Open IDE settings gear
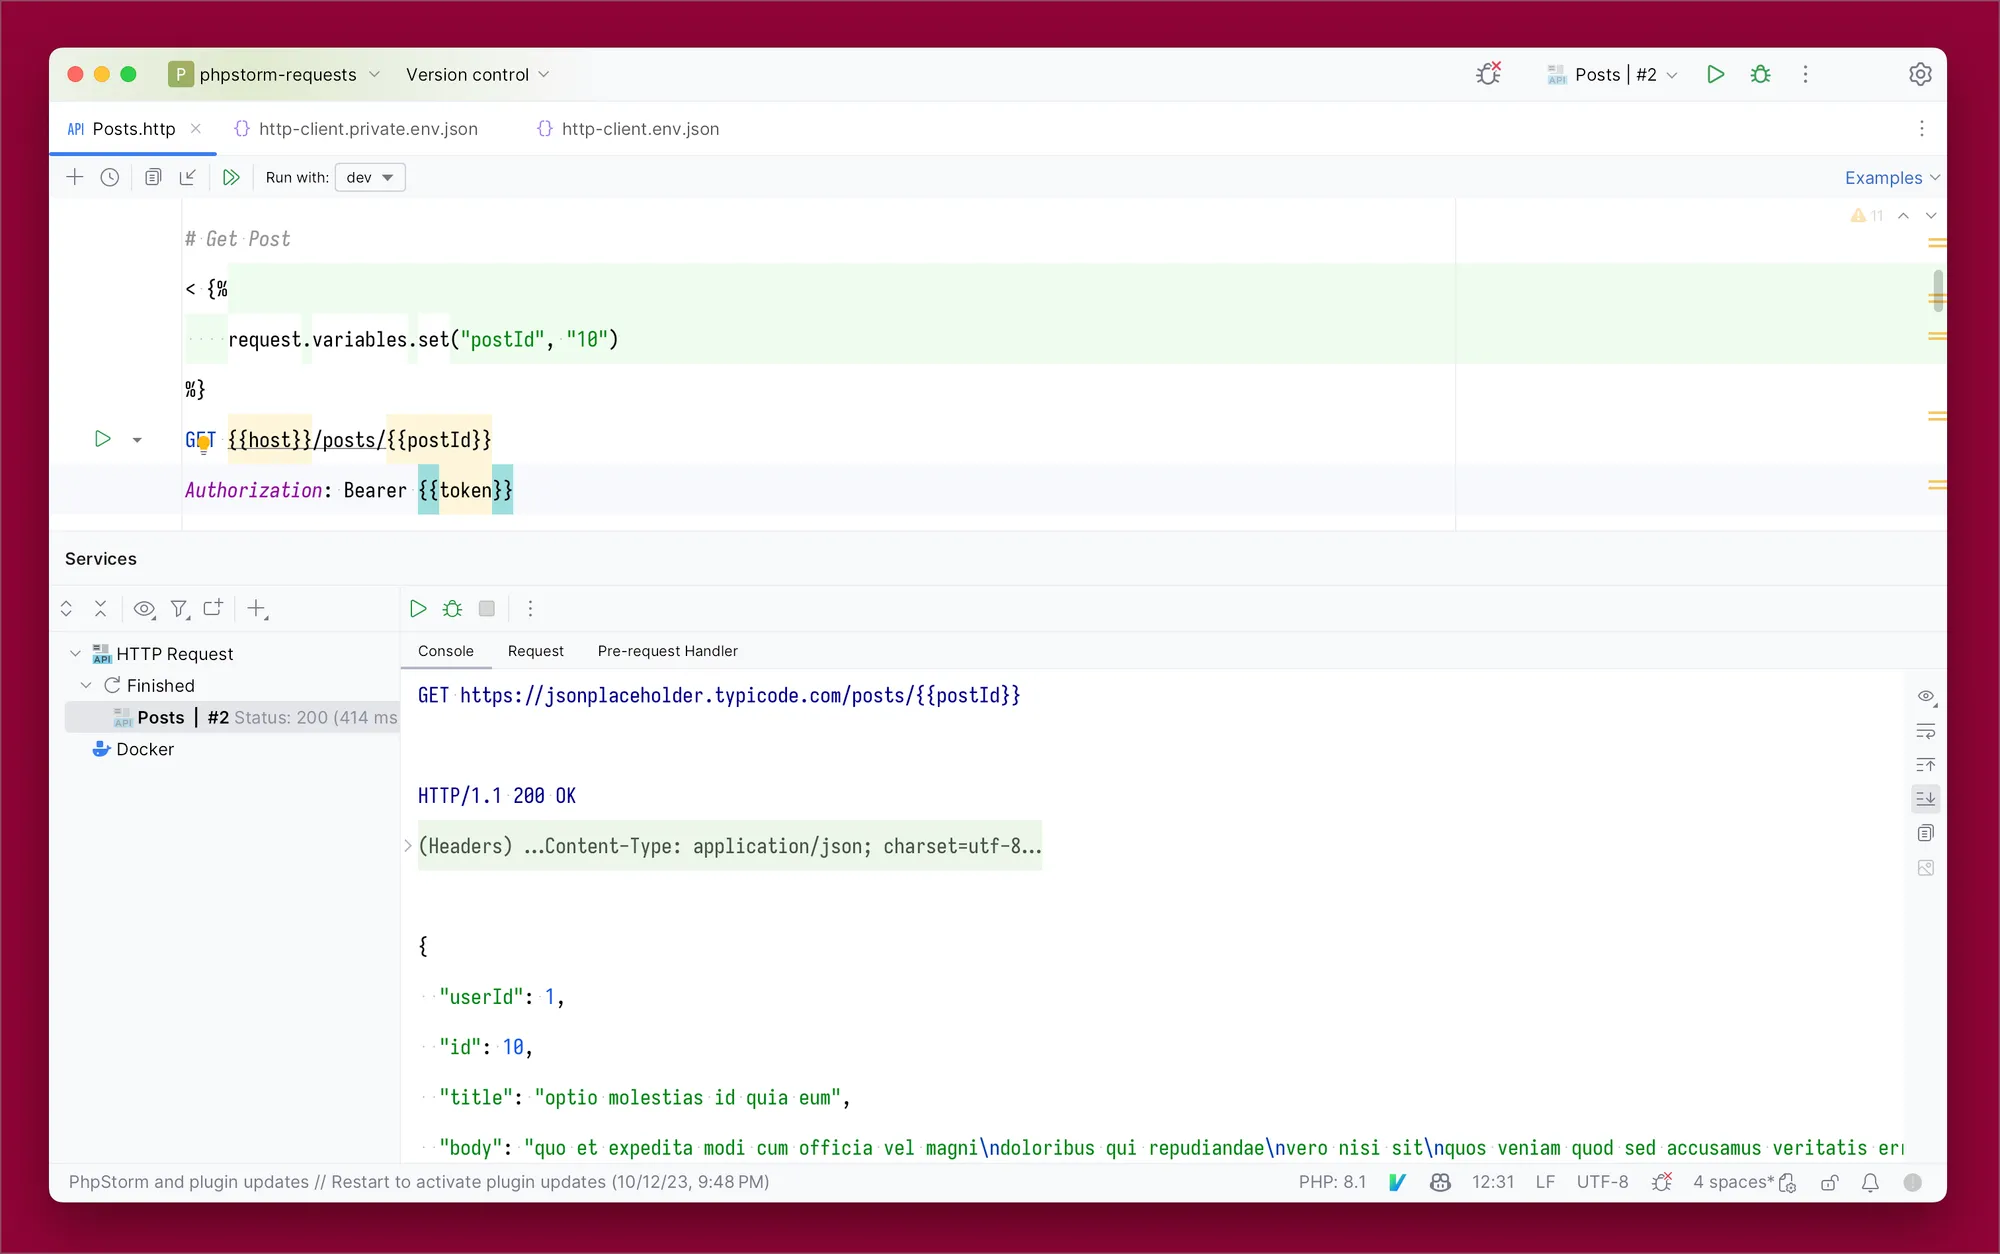The image size is (2000, 1254). coord(1920,74)
